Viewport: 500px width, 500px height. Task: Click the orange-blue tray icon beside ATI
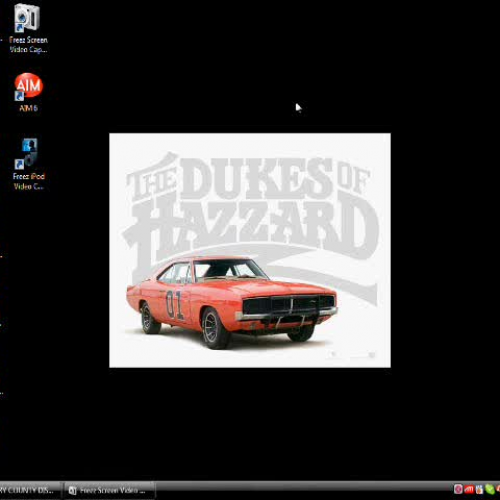(x=479, y=489)
